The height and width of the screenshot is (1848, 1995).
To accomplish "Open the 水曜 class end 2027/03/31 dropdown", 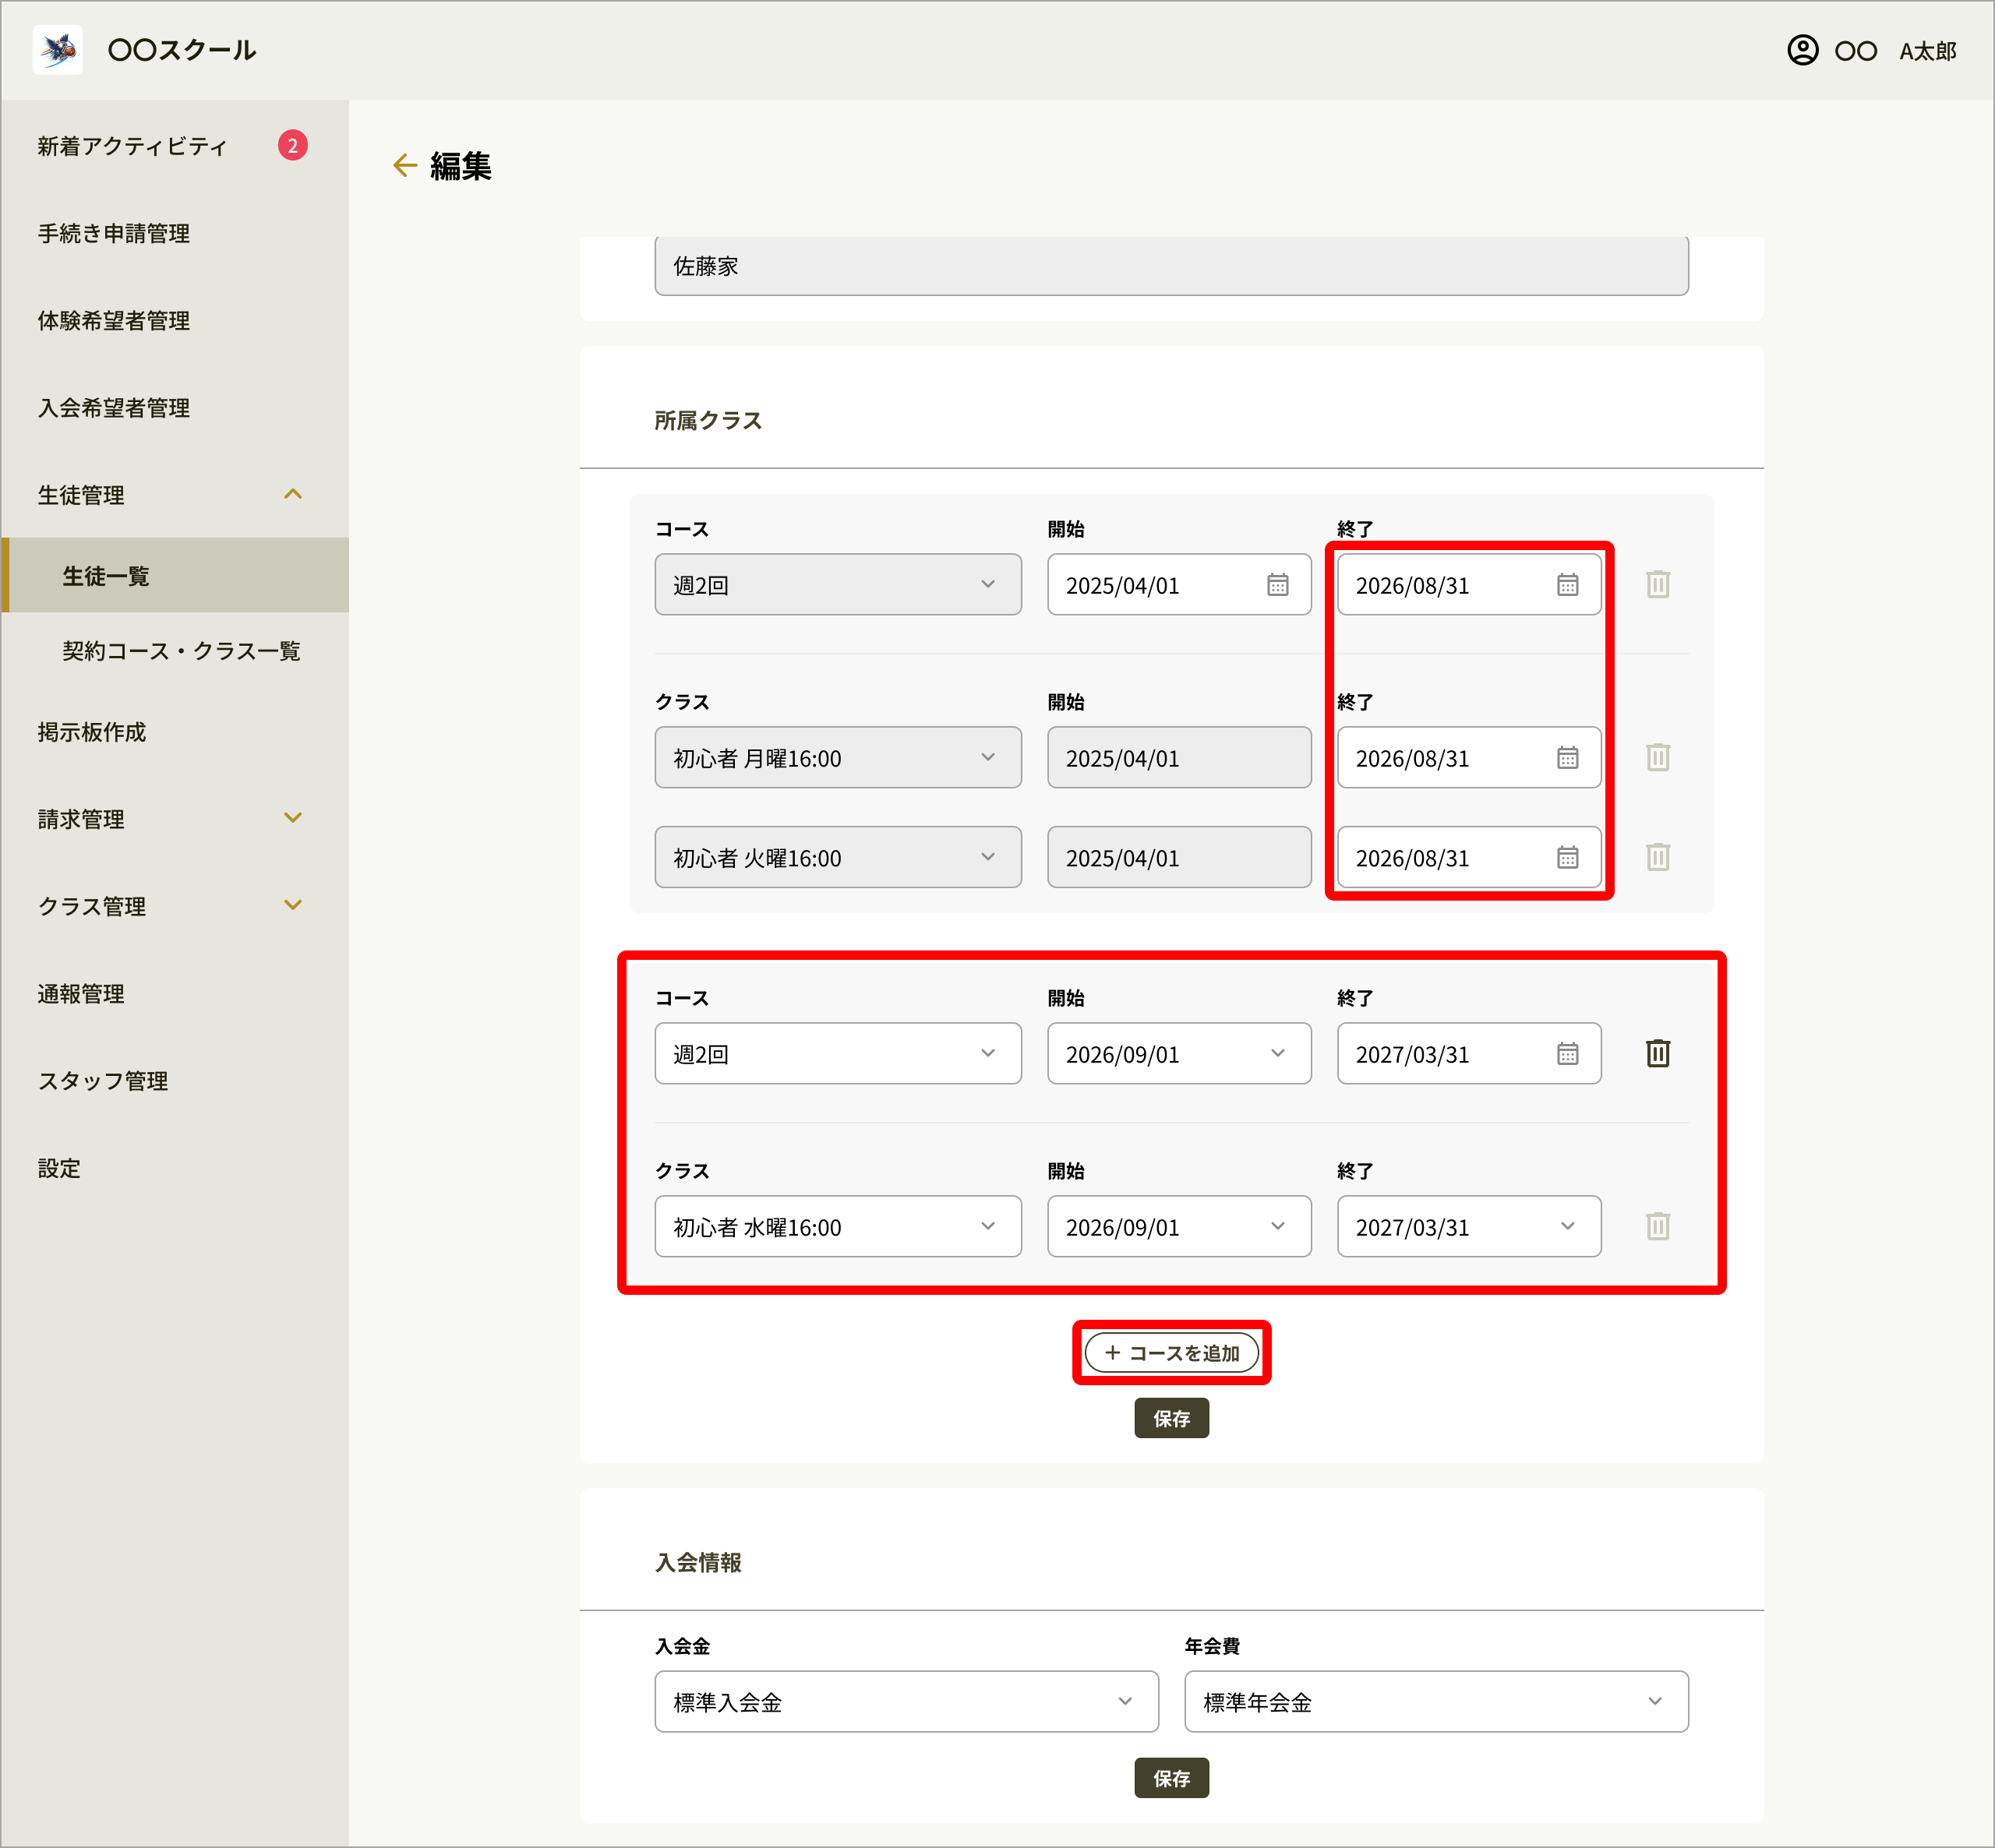I will pos(1469,1227).
